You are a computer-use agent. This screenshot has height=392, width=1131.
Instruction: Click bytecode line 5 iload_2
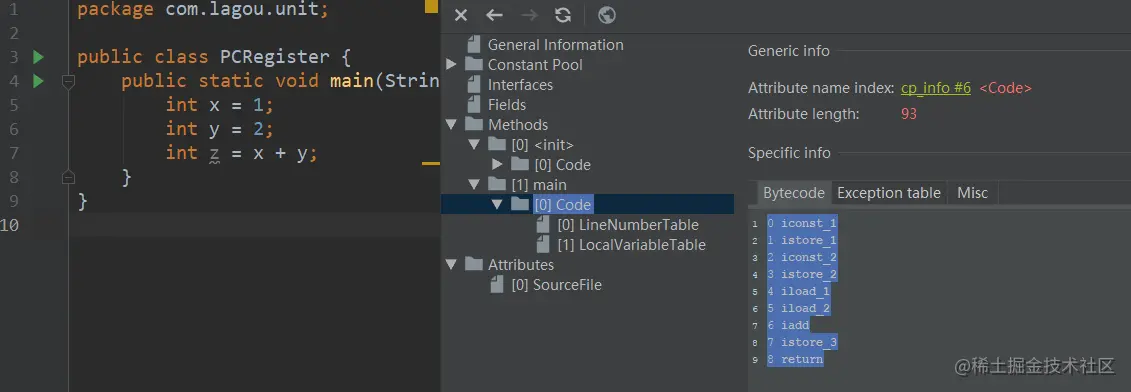point(798,308)
